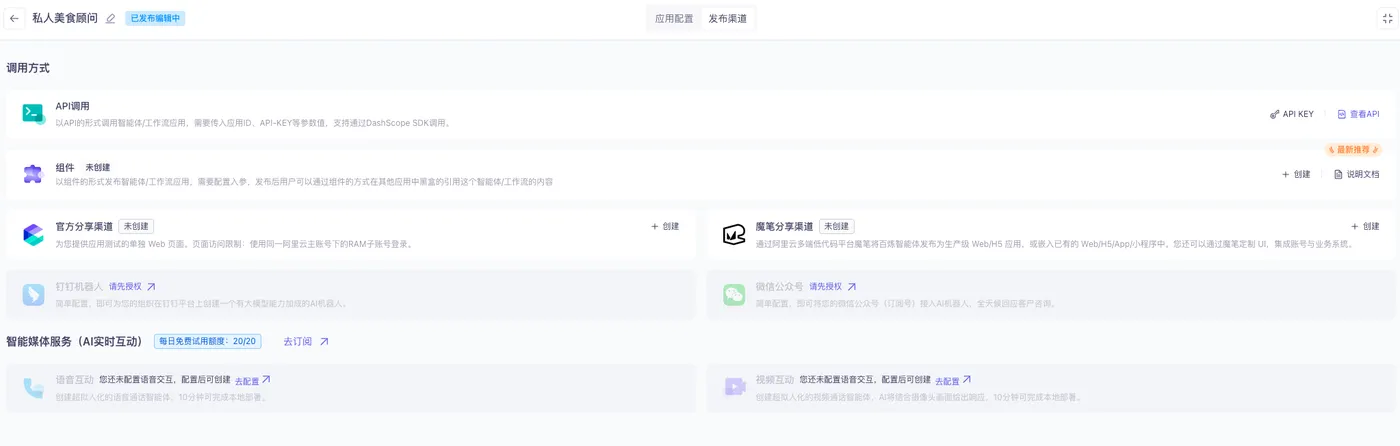The width and height of the screenshot is (1400, 446).
Task: Click 创建 for 官方分享渠道
Action: [665, 226]
